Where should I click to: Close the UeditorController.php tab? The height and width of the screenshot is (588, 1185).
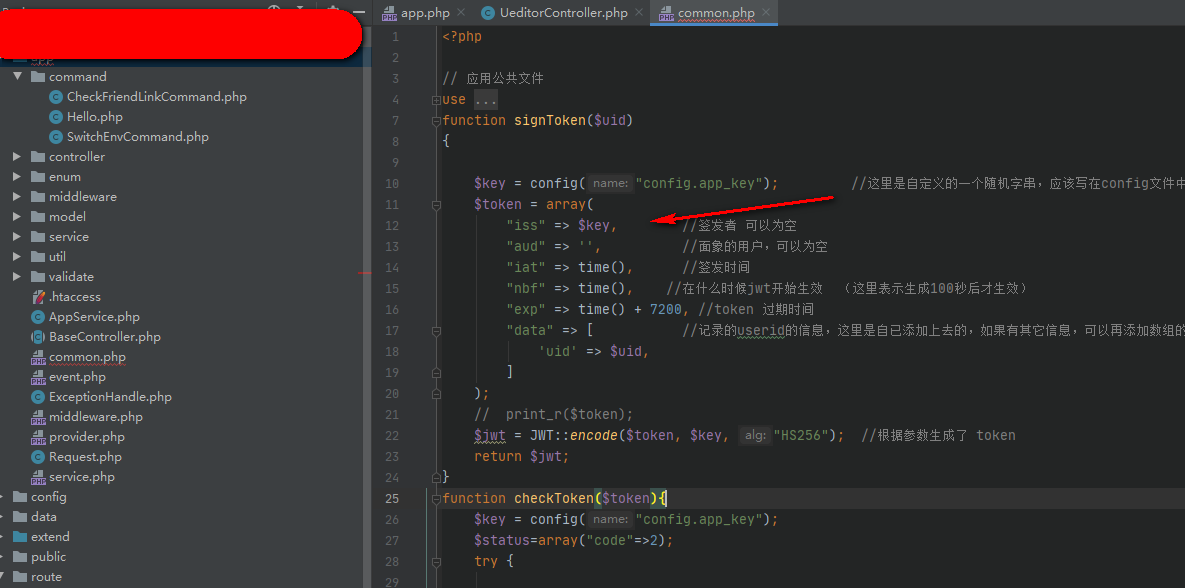639,13
